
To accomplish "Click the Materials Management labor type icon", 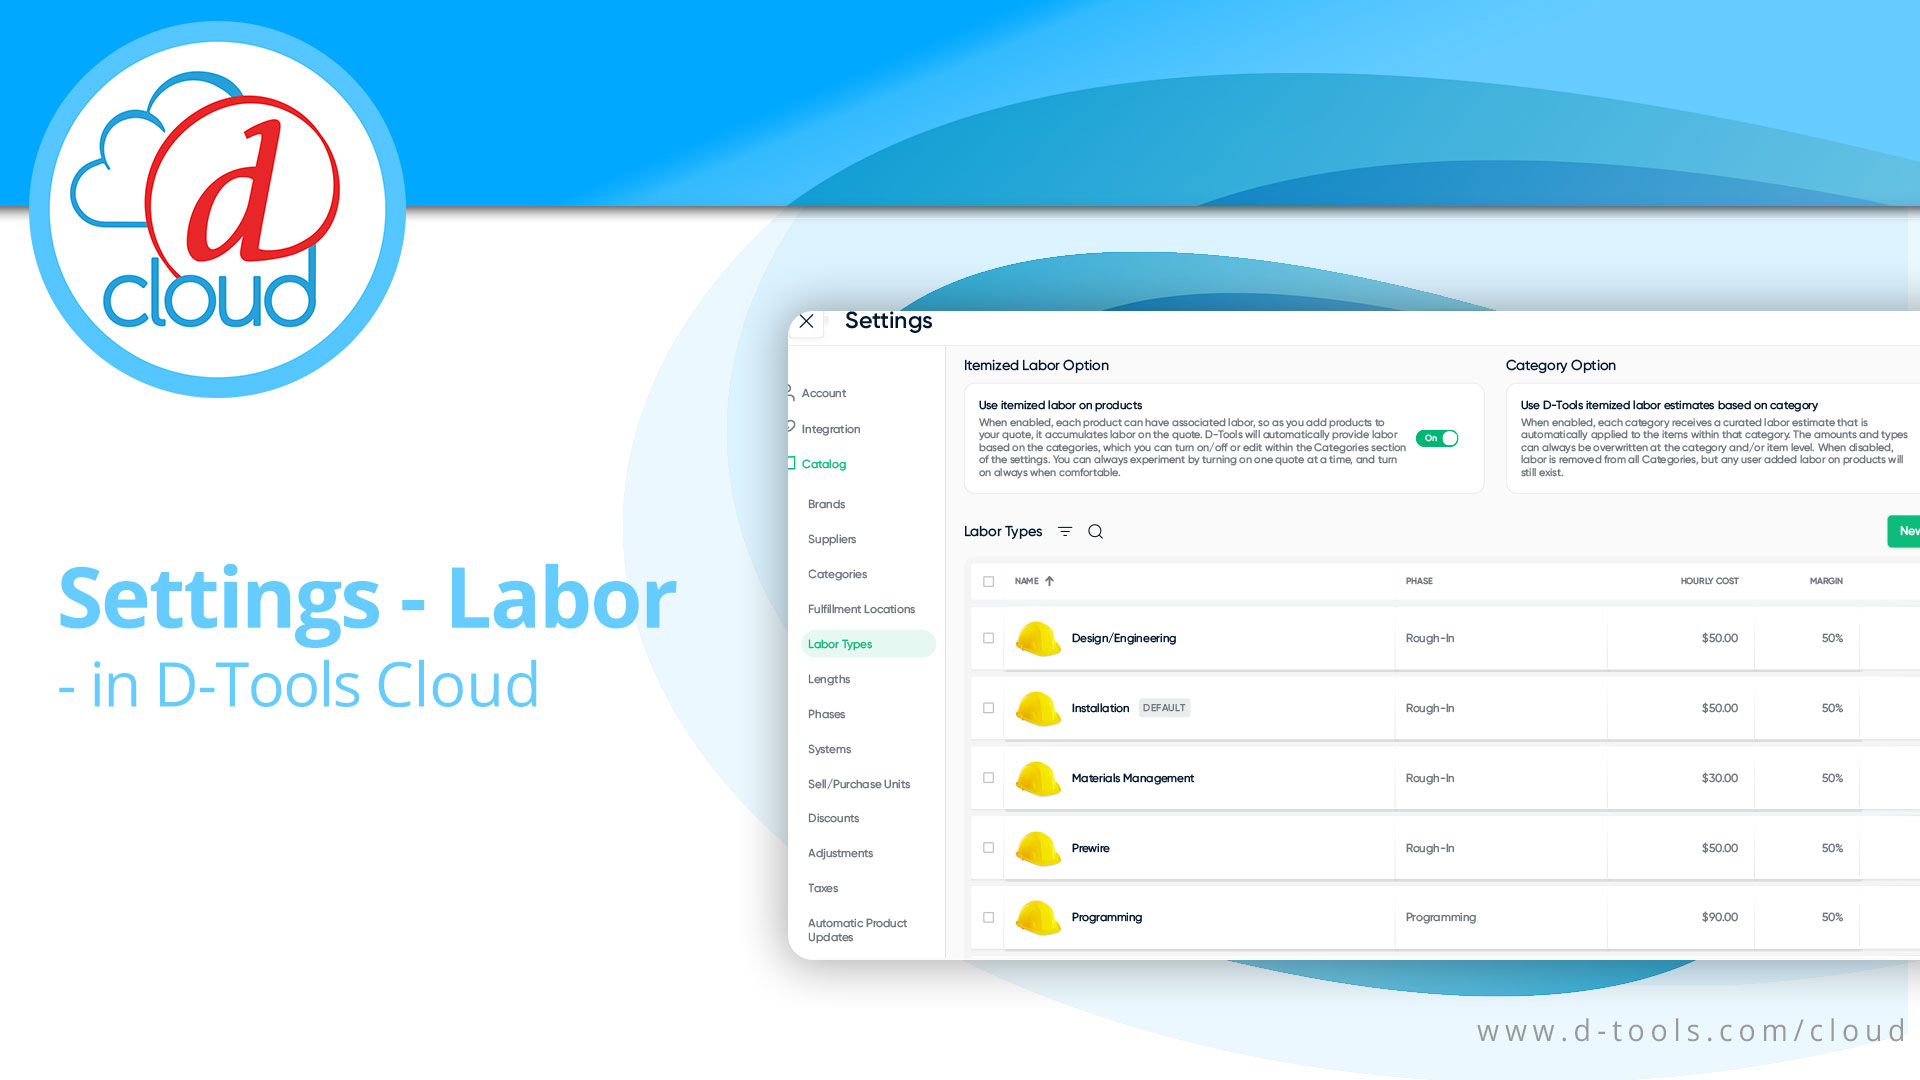I will point(1036,777).
